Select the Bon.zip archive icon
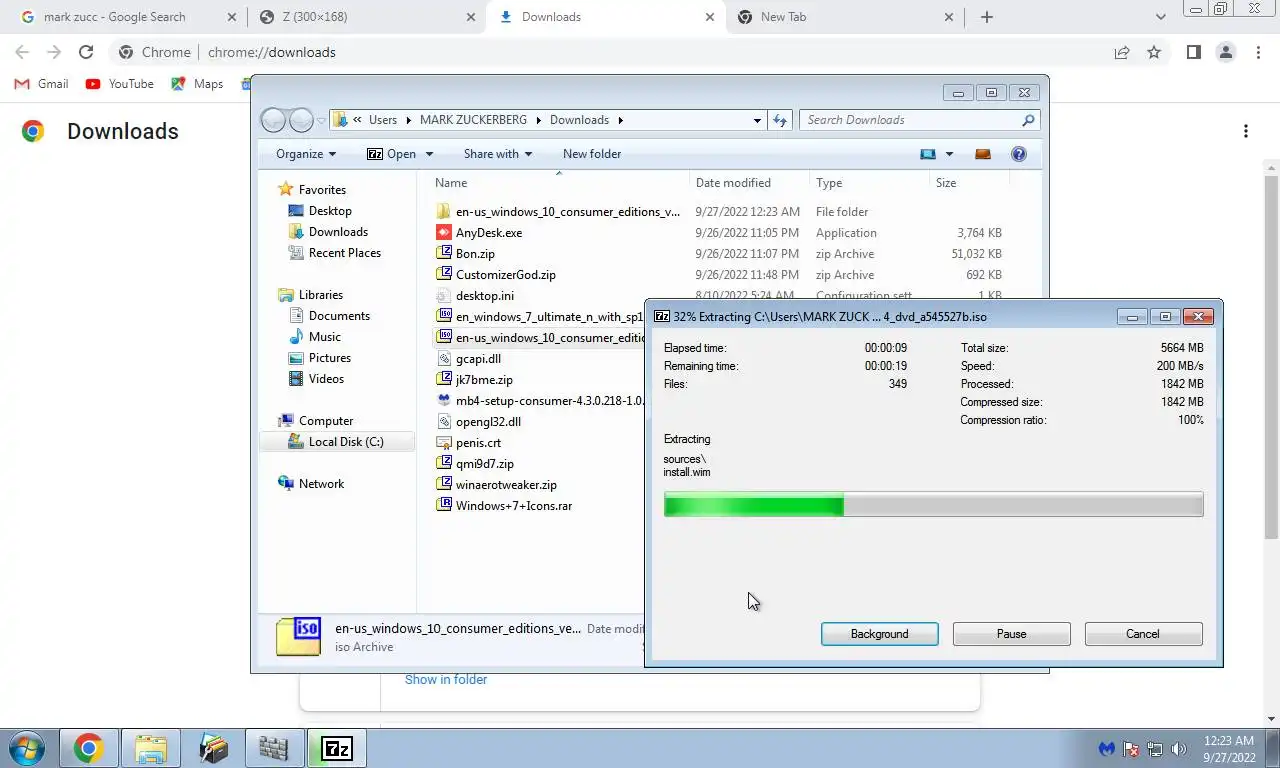This screenshot has height=768, width=1280. [x=445, y=253]
